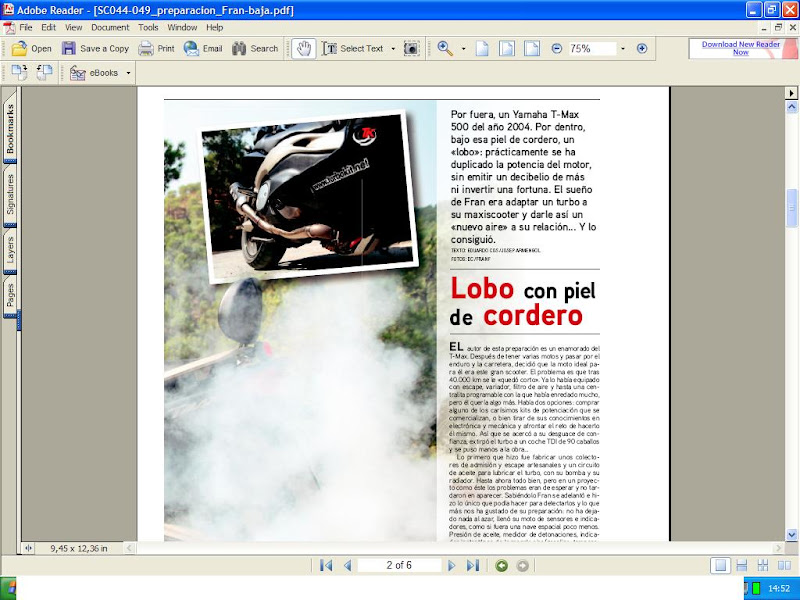The width and height of the screenshot is (800, 600).
Task: Click the navigation pane toggle icon
Action: pos(28,548)
